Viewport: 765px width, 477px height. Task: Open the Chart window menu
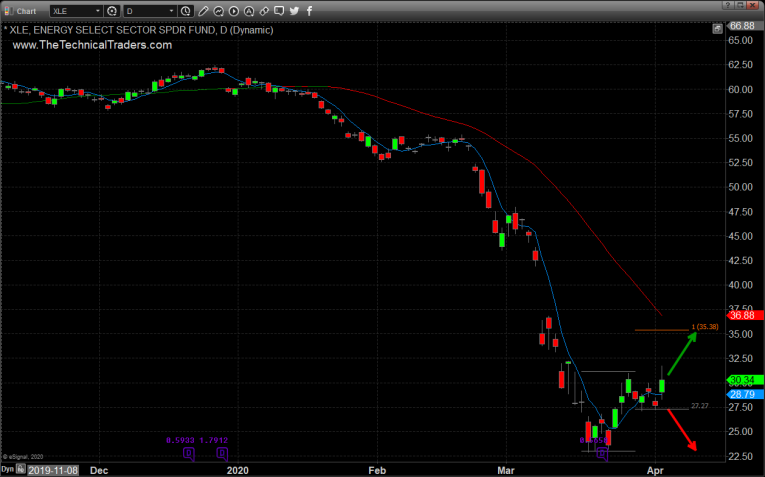[x=19, y=11]
